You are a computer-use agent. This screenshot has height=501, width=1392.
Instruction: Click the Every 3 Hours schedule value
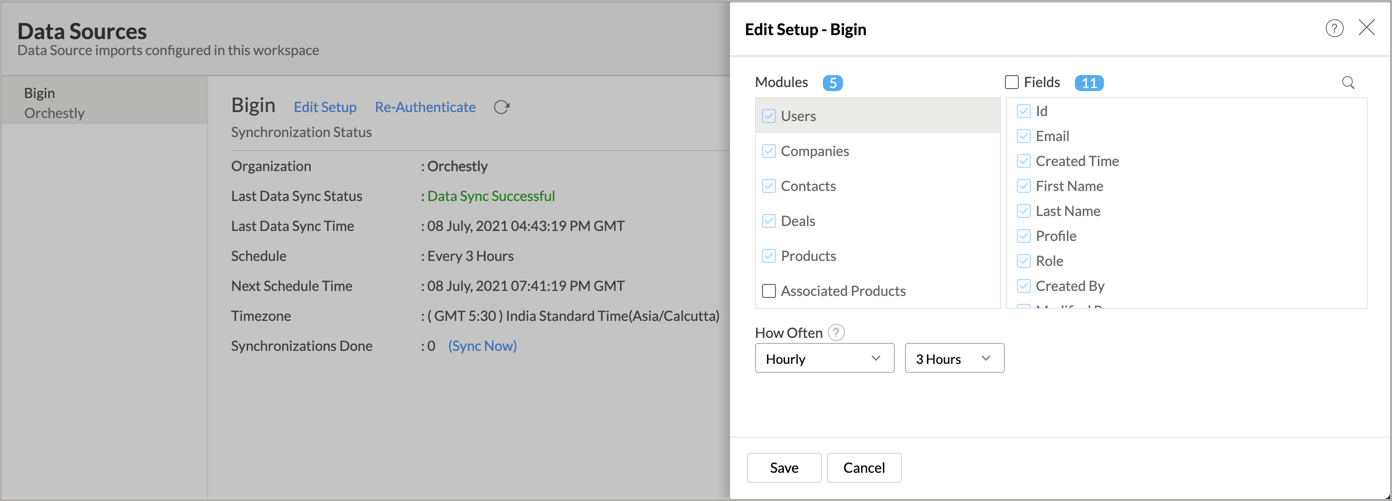pyautogui.click(x=470, y=256)
